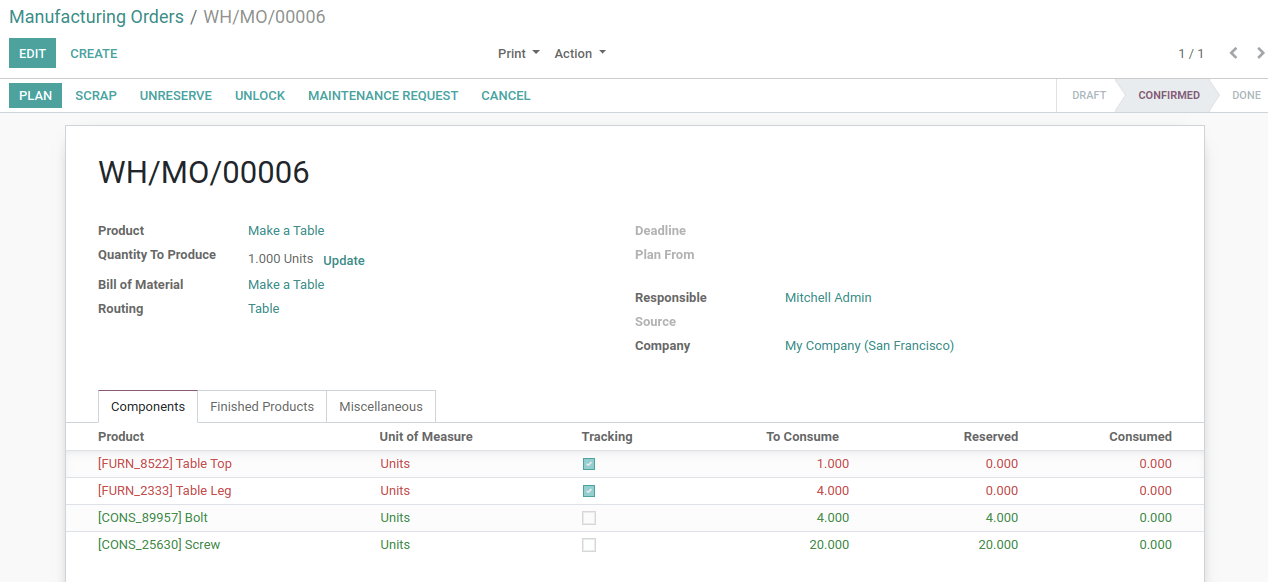Click the WH/MO/00006 order title
The height and width of the screenshot is (582, 1268).
[204, 173]
